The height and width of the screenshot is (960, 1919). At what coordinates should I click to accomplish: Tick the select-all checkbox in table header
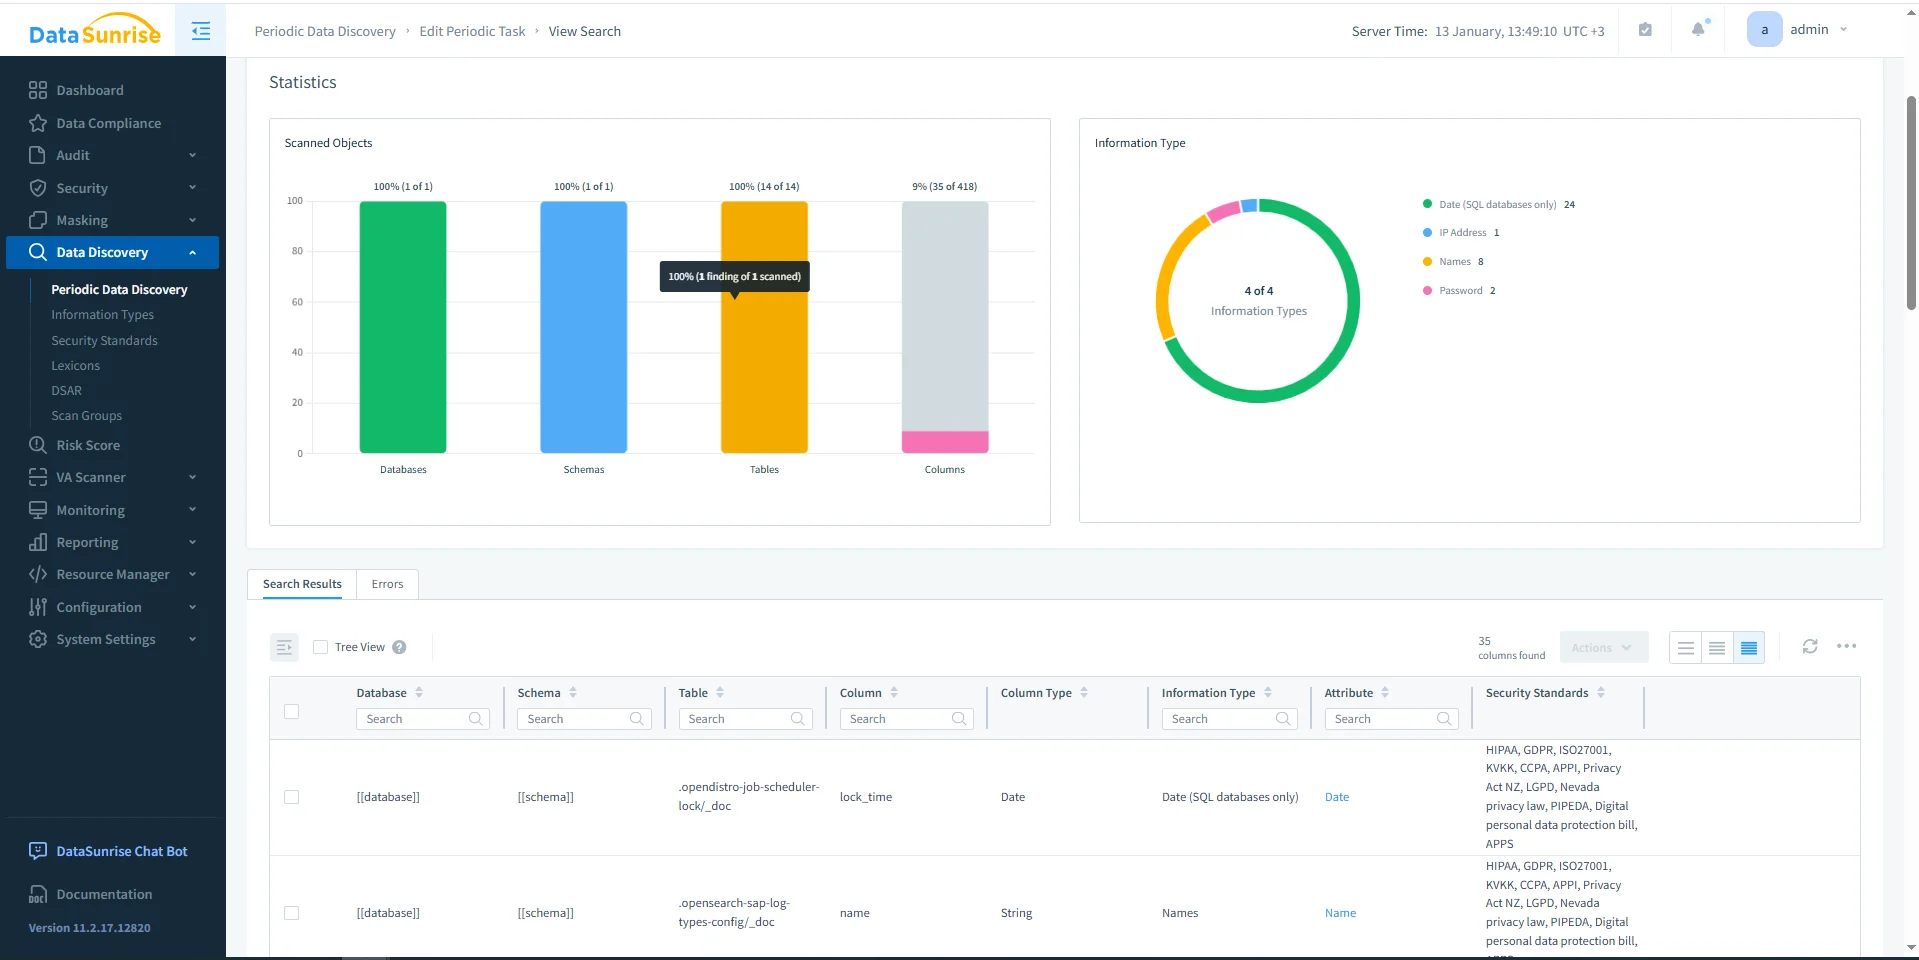[x=292, y=711]
